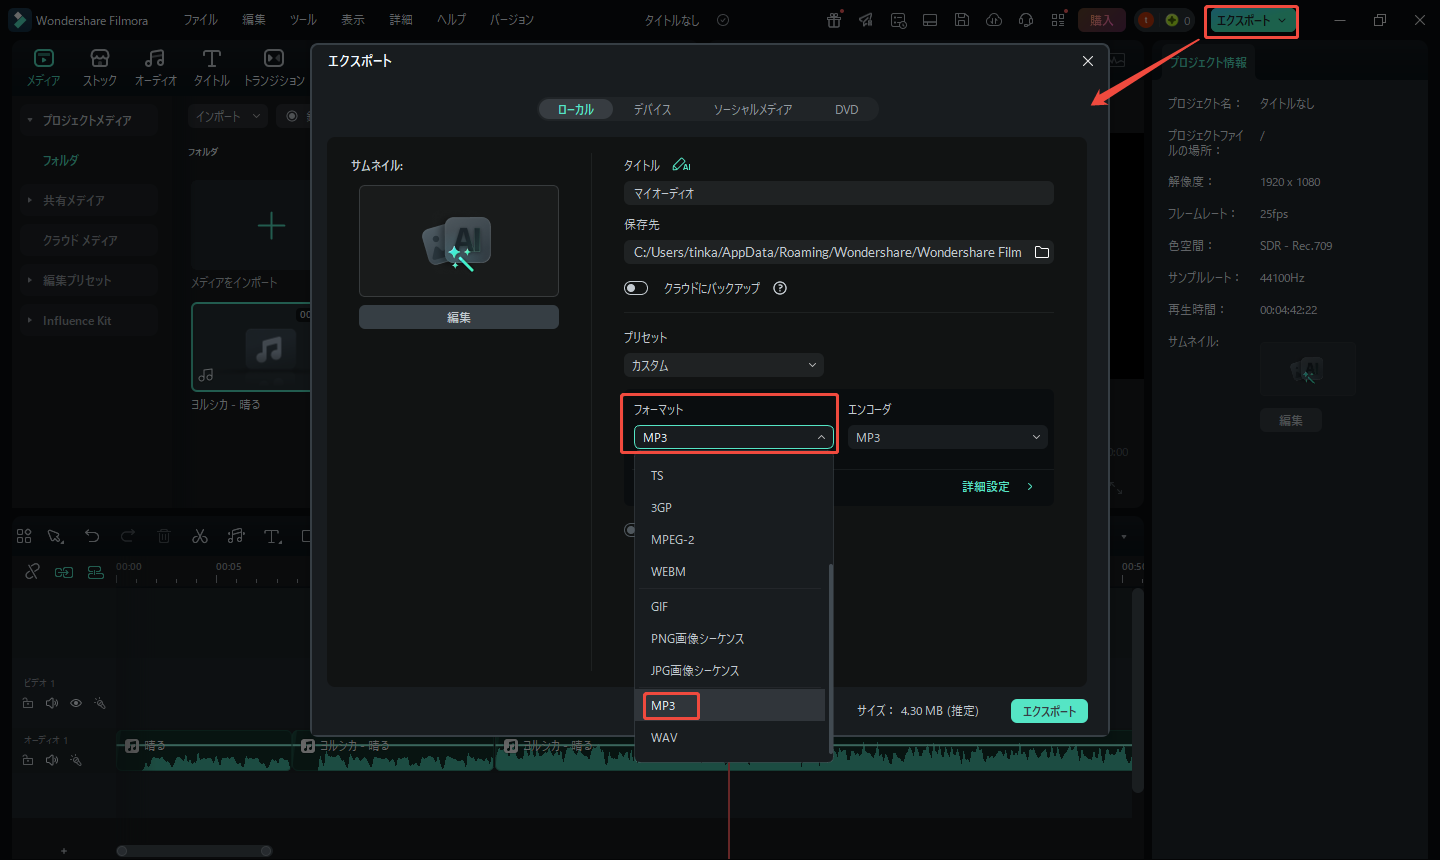Click the AI thumbnail preview image

pyautogui.click(x=459, y=241)
